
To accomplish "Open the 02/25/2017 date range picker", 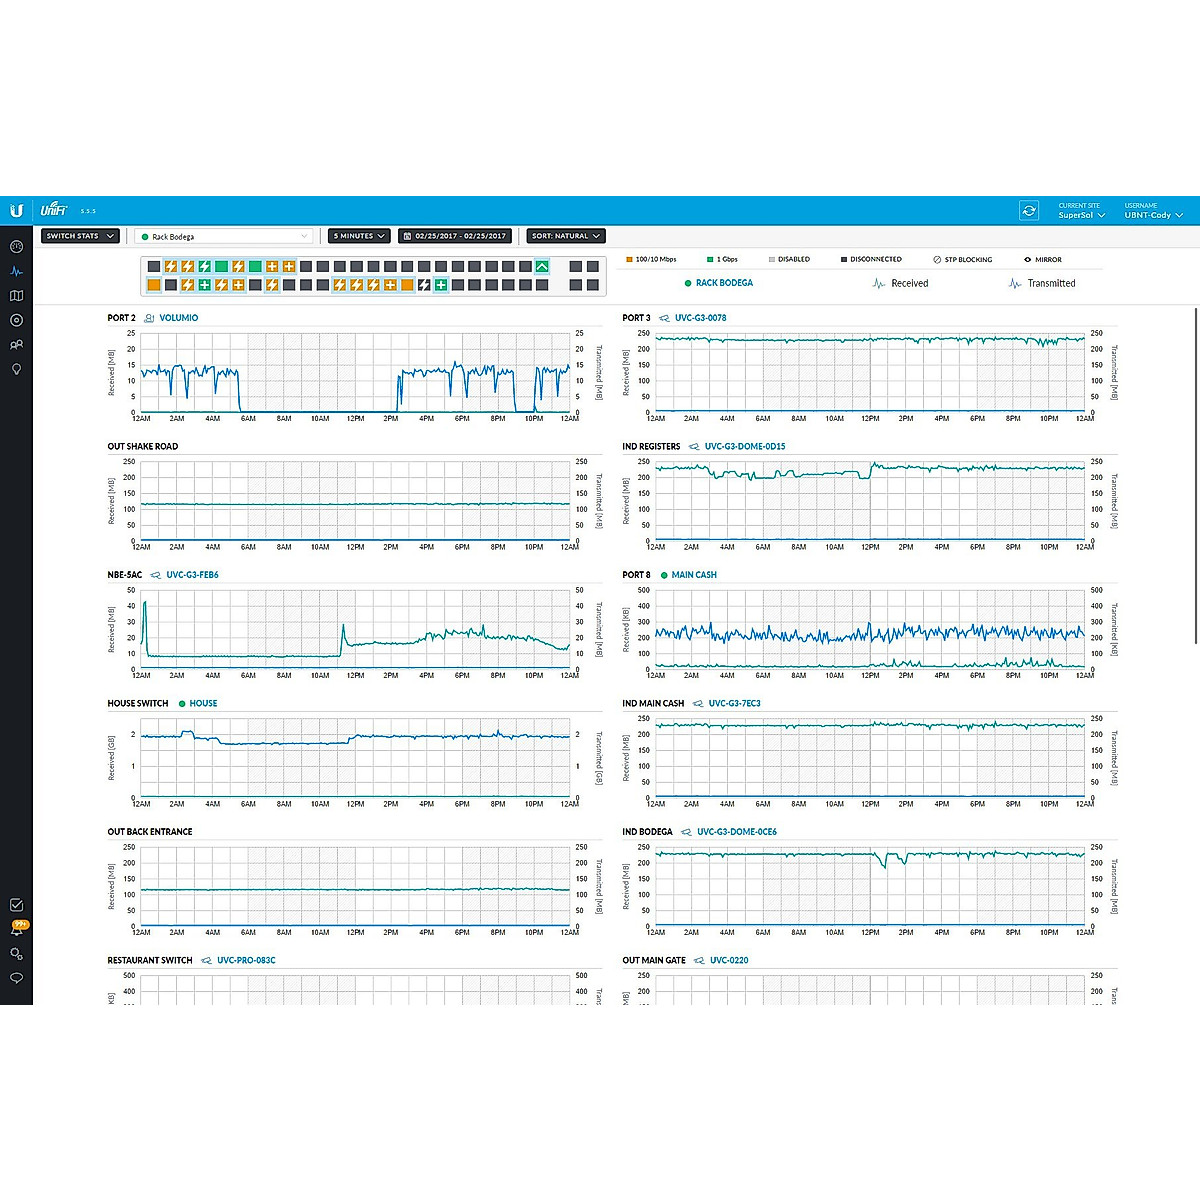I will pos(455,236).
